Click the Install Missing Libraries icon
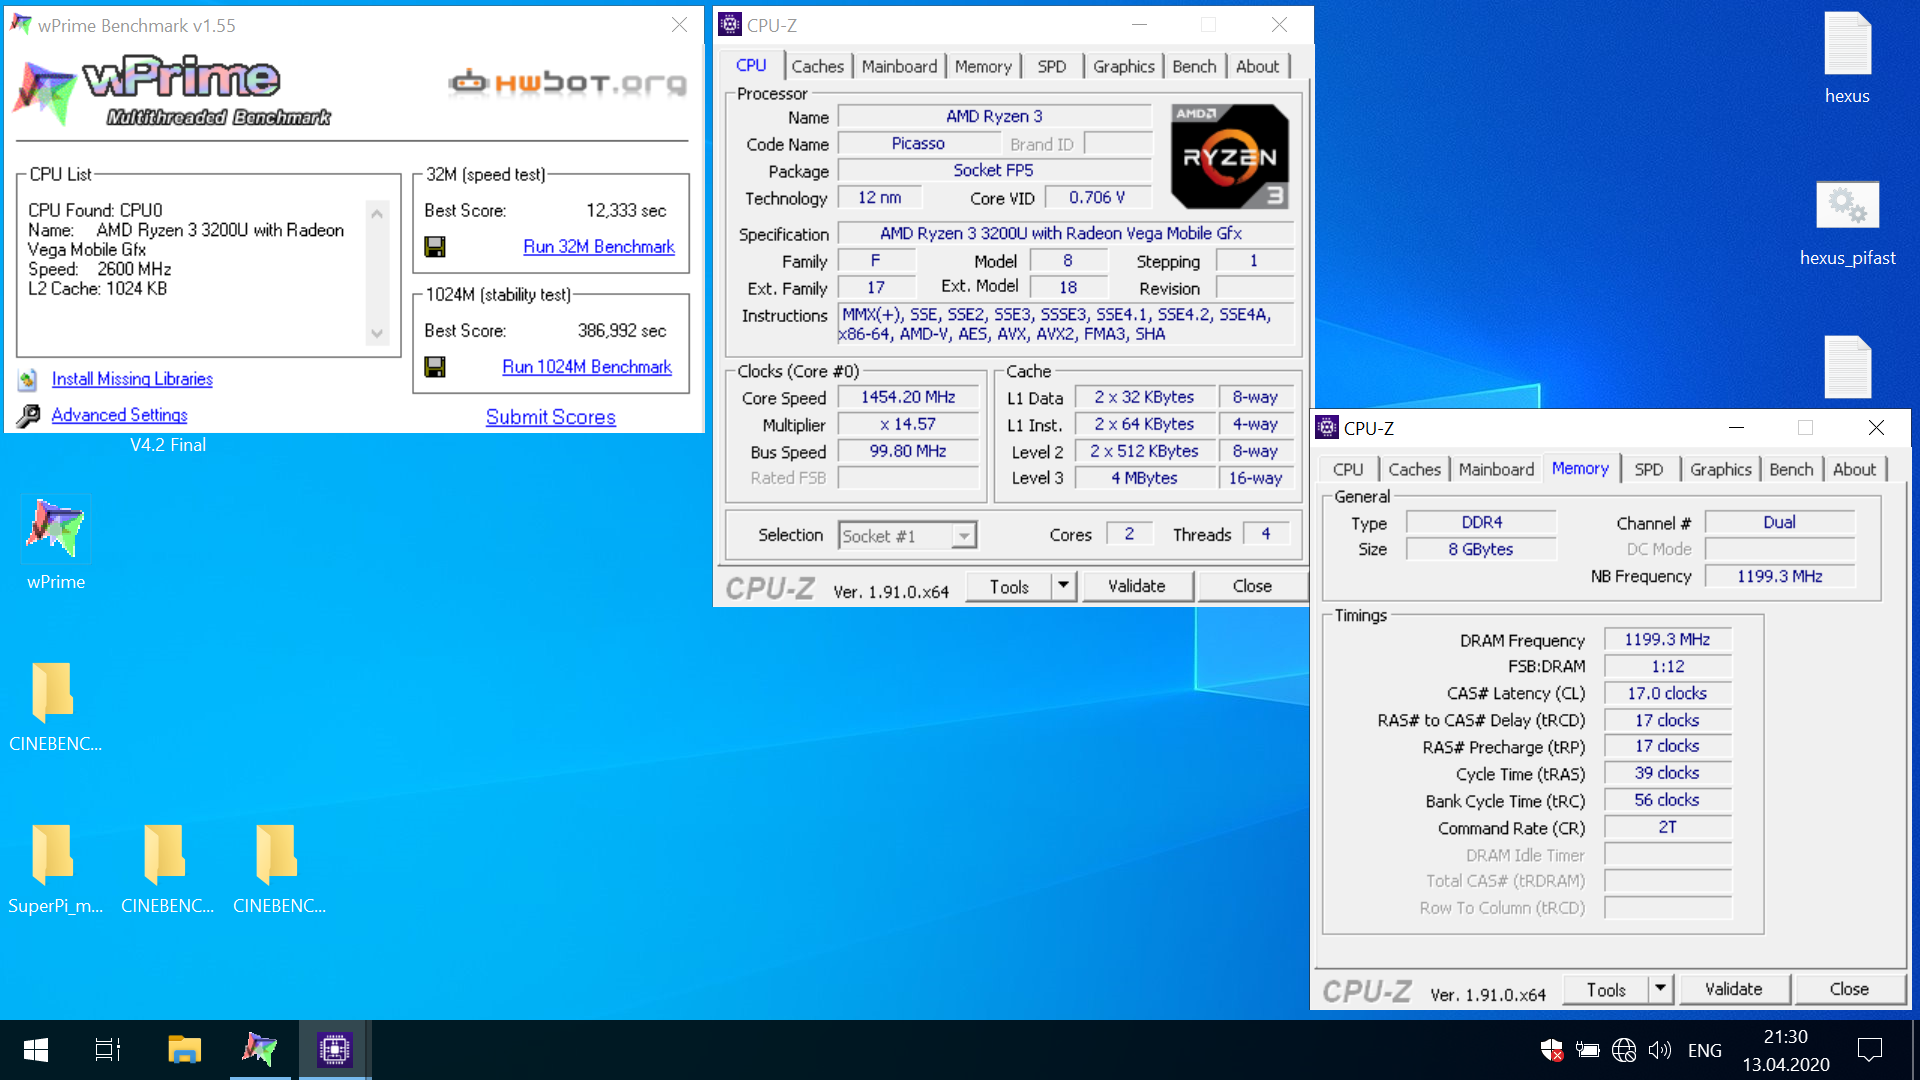Image resolution: width=1920 pixels, height=1080 pixels. (x=28, y=380)
